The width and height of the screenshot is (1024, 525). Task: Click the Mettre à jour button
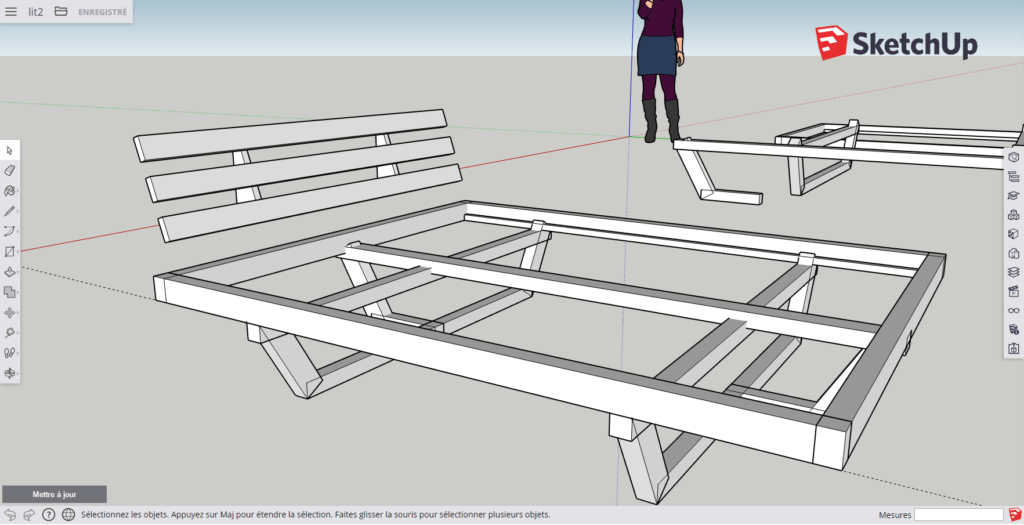pyautogui.click(x=54, y=494)
